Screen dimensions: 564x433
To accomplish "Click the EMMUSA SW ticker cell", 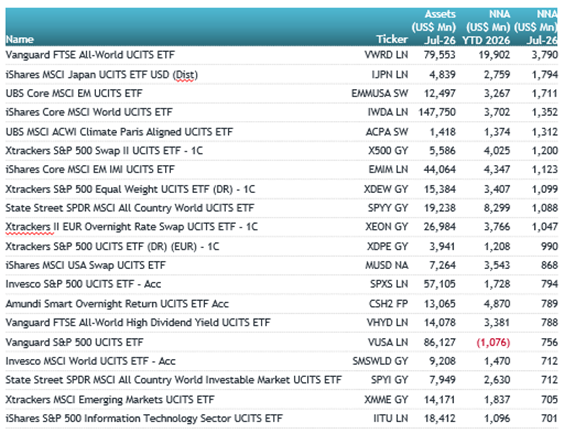I will [x=380, y=93].
